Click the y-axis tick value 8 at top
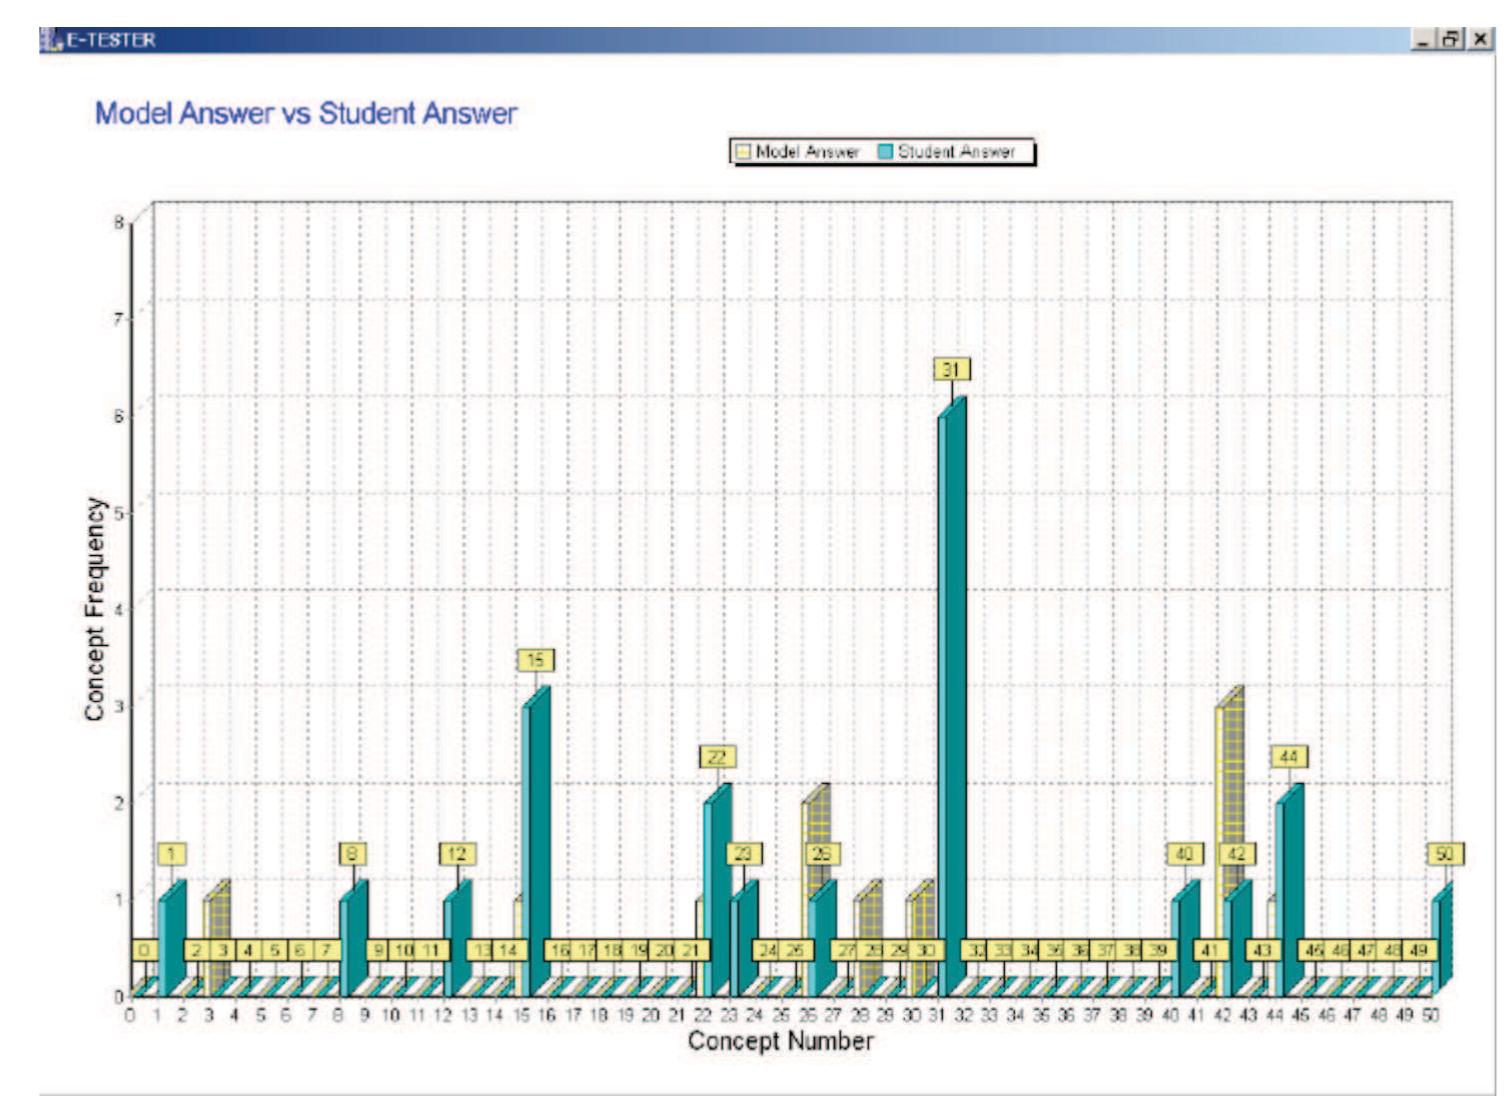The width and height of the screenshot is (1504, 1101). point(119,222)
